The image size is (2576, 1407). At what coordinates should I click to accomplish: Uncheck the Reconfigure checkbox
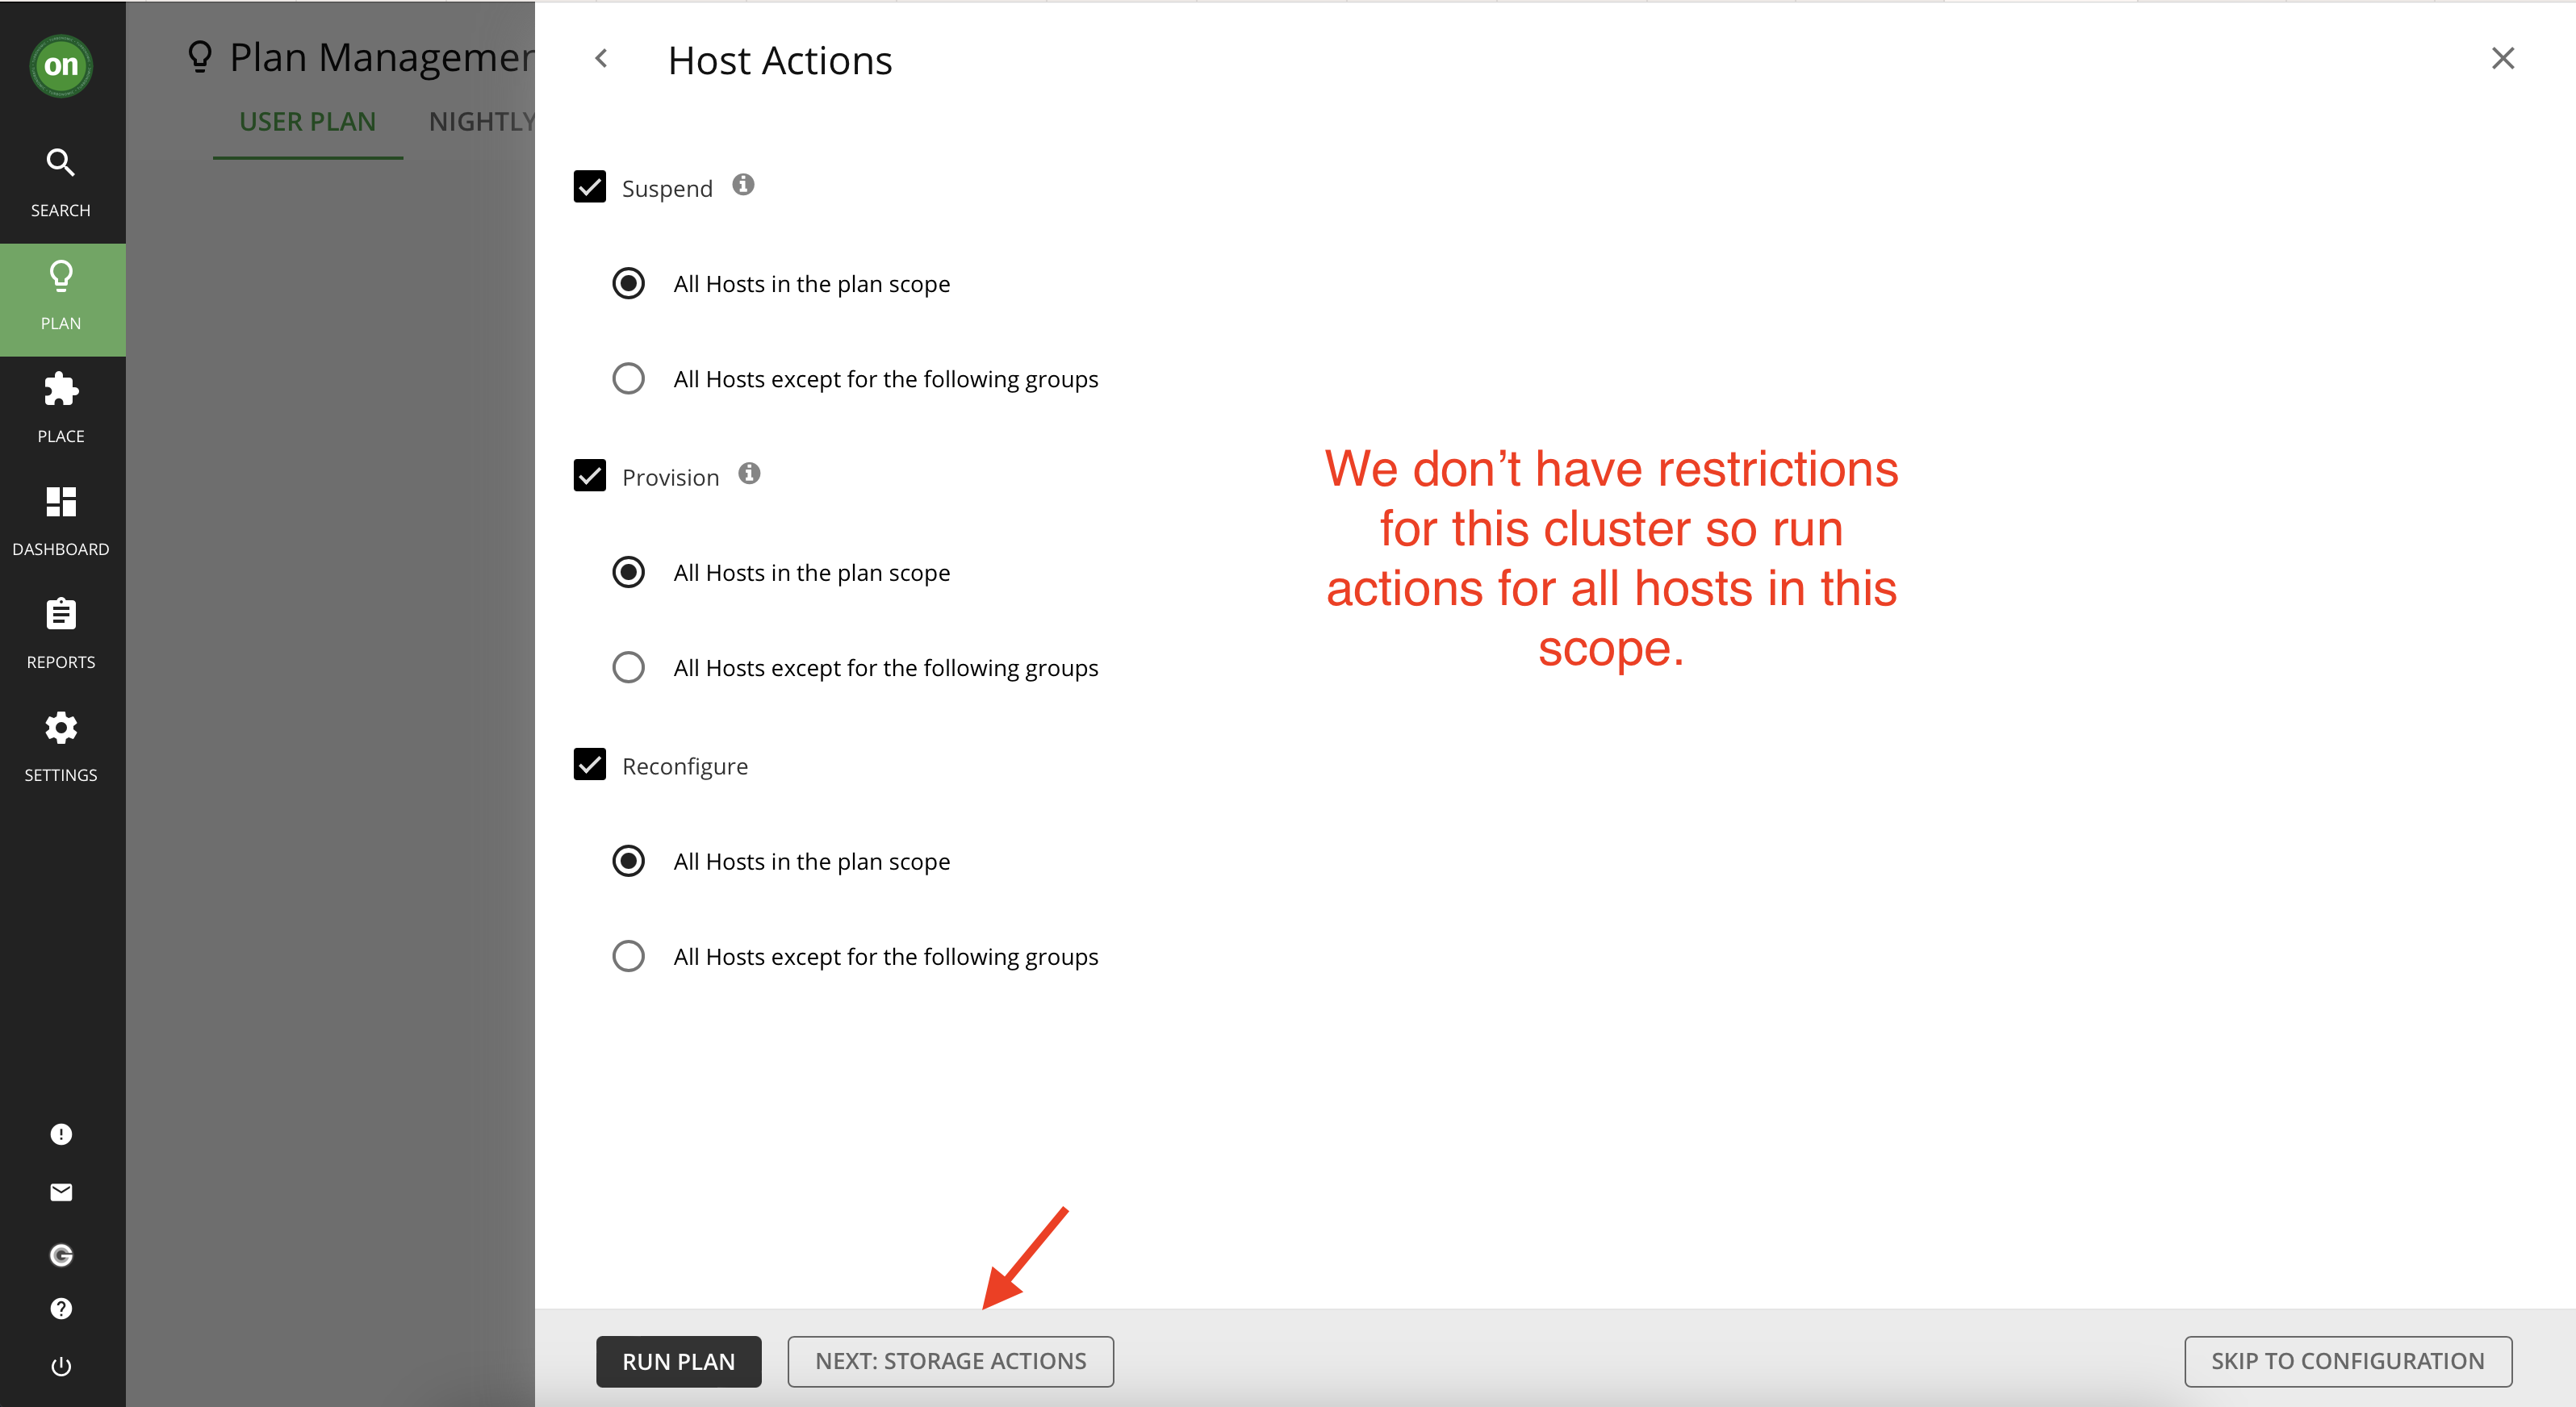[590, 764]
